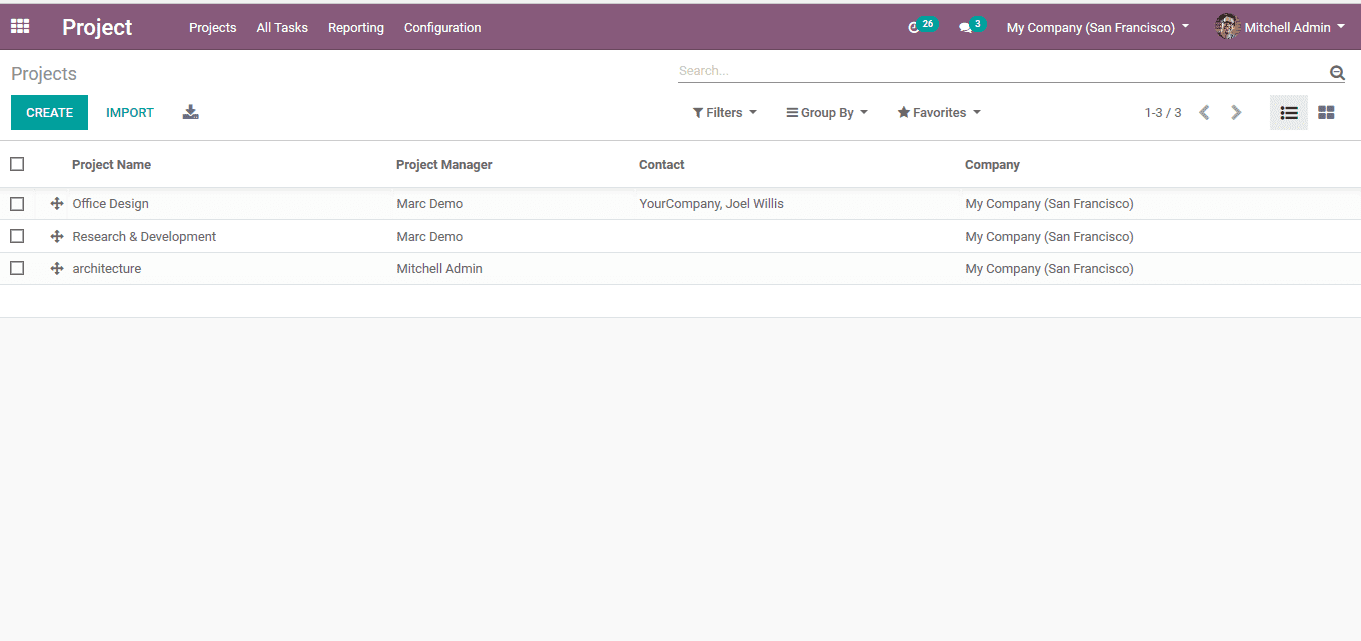Screen dimensions: 1361x641
Task: Click the Projects breadcrumb title
Action: click(44, 74)
